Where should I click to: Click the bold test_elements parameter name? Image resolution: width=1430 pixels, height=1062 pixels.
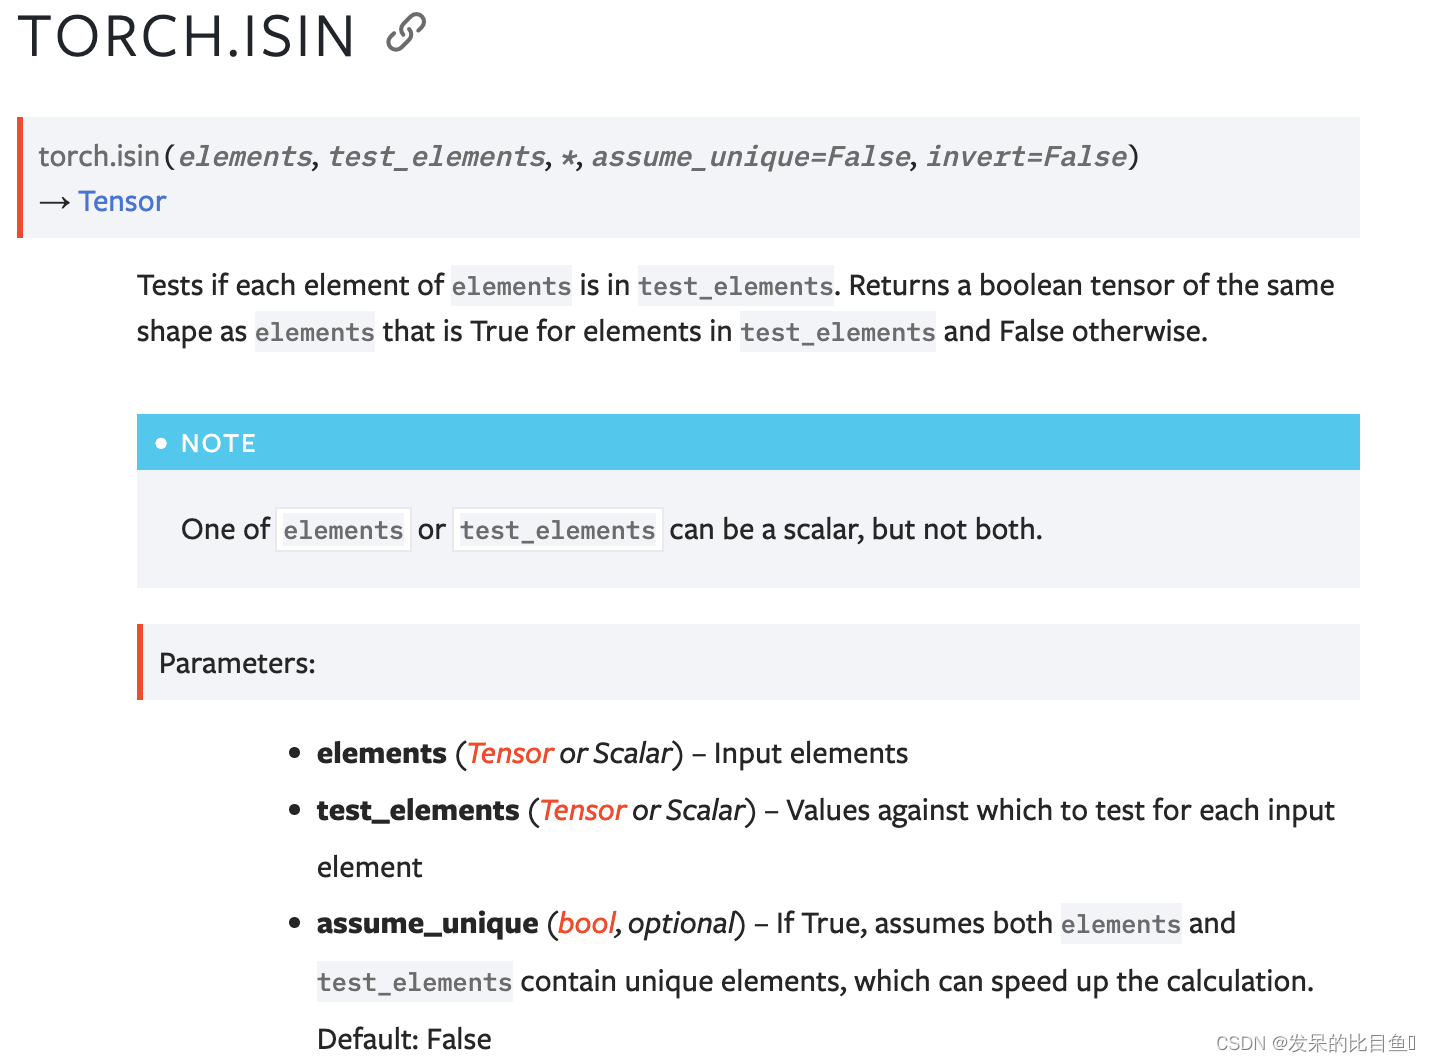pyautogui.click(x=418, y=810)
